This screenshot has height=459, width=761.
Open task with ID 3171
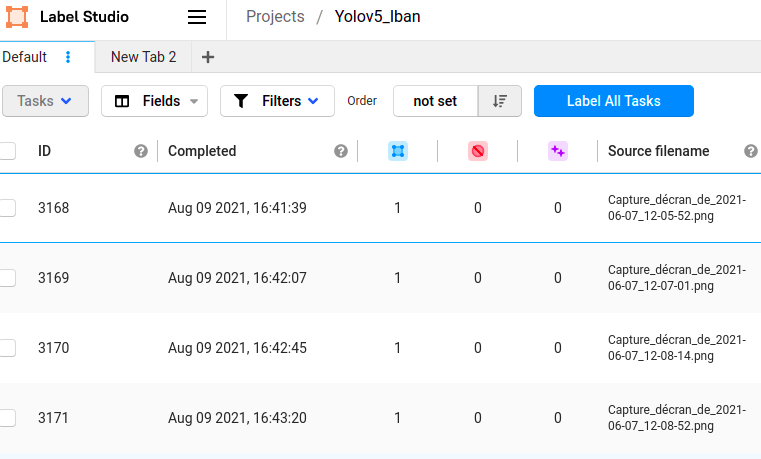[53, 418]
